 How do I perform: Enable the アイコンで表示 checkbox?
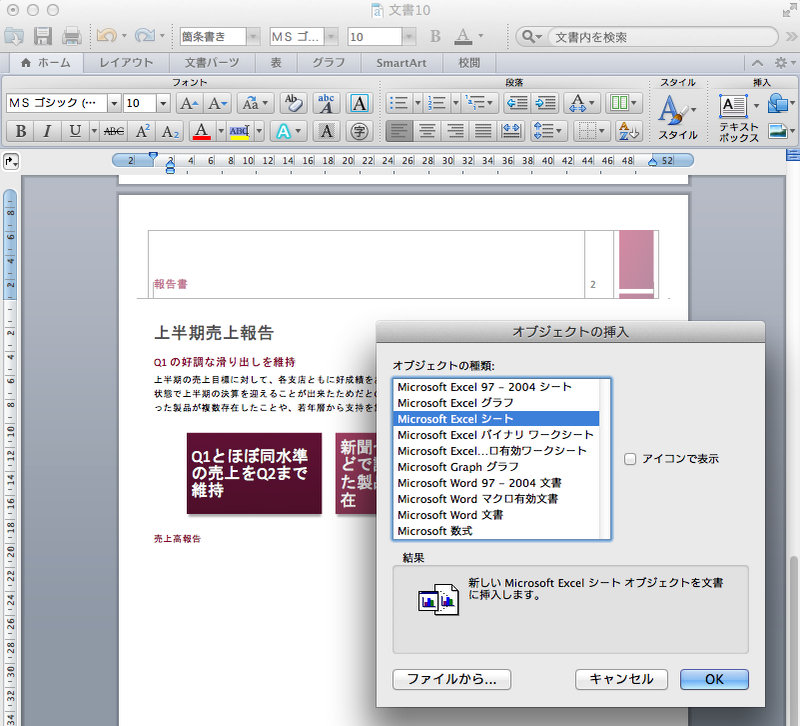point(630,459)
